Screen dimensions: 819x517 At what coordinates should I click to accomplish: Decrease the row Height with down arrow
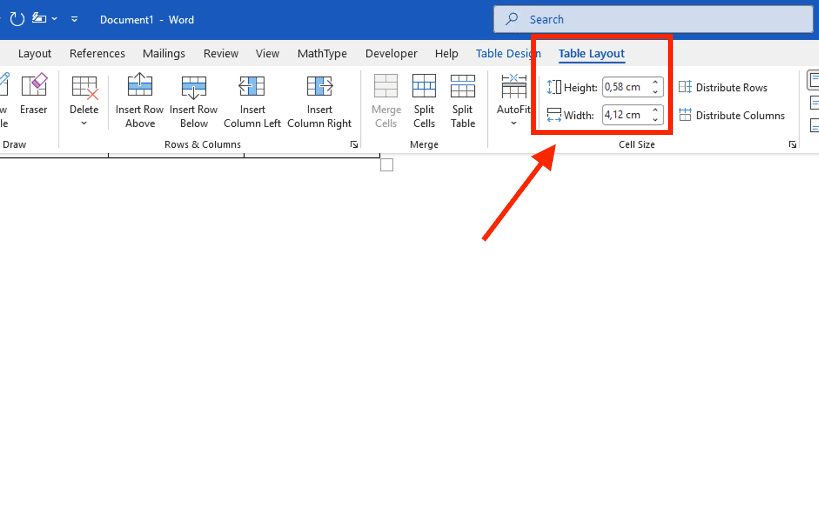pos(656,92)
